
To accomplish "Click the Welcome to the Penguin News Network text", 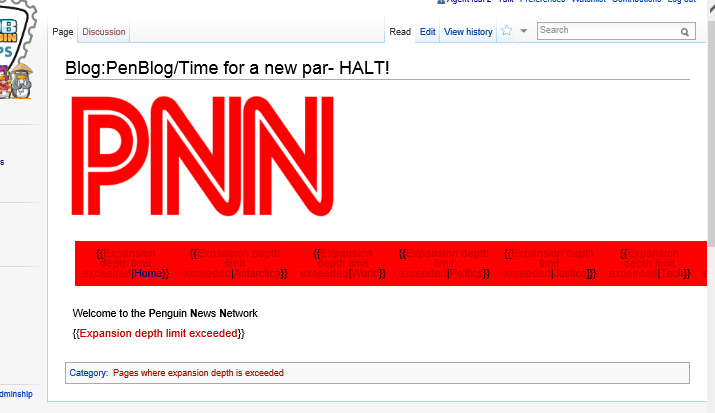I will [165, 313].
